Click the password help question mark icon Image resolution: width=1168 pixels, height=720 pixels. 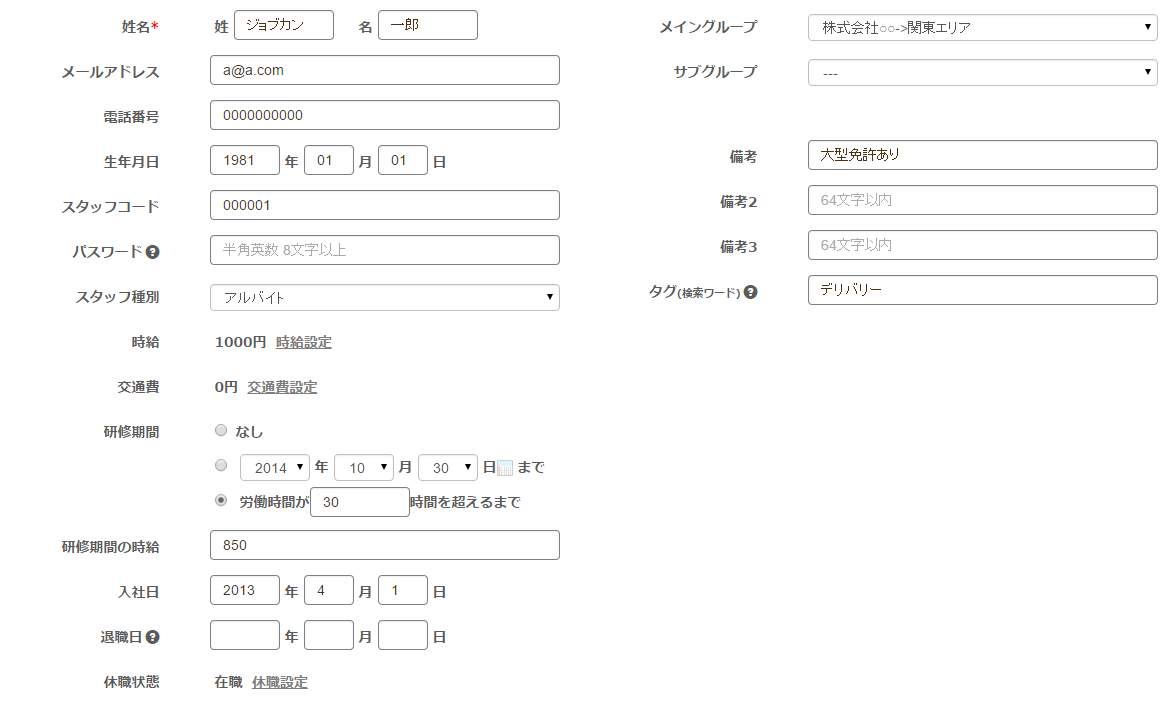pyautogui.click(x=153, y=252)
